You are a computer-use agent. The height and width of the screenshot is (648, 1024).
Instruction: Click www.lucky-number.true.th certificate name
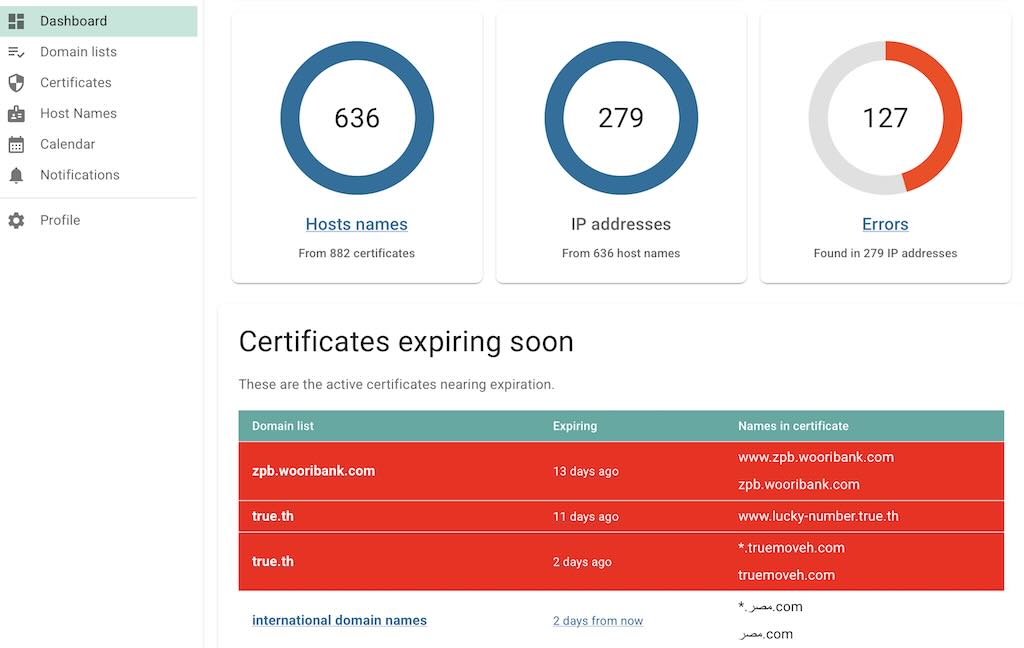(x=818, y=516)
